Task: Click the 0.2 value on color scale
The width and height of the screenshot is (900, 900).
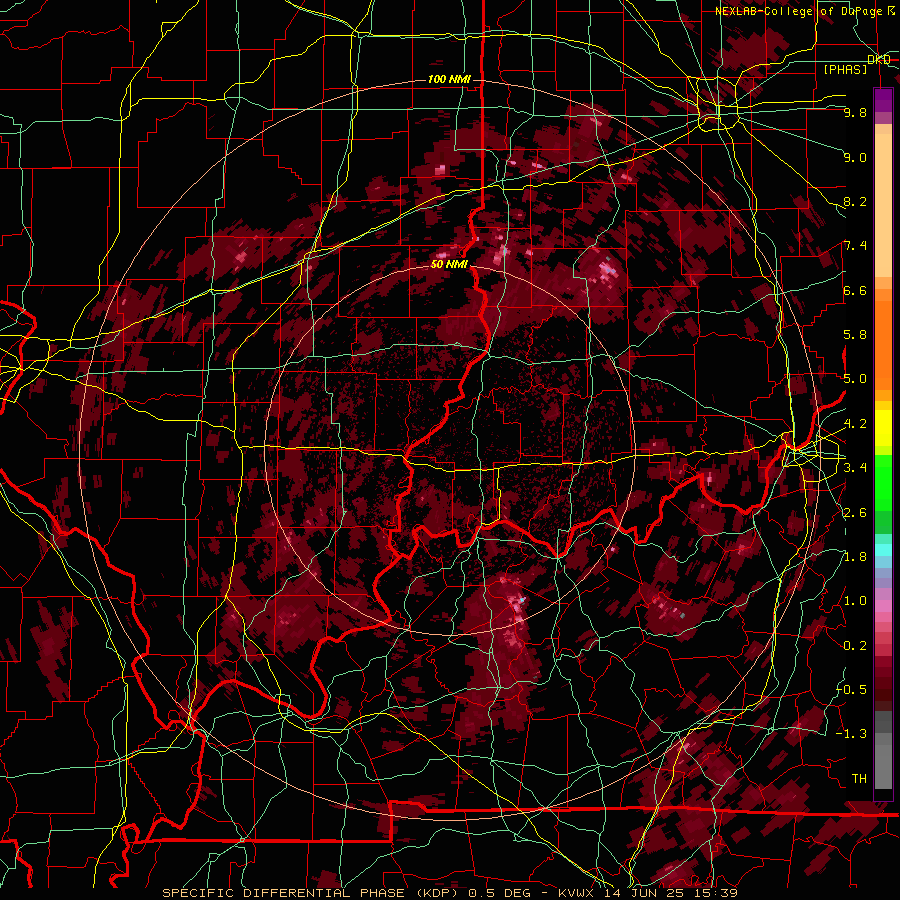Action: point(855,646)
